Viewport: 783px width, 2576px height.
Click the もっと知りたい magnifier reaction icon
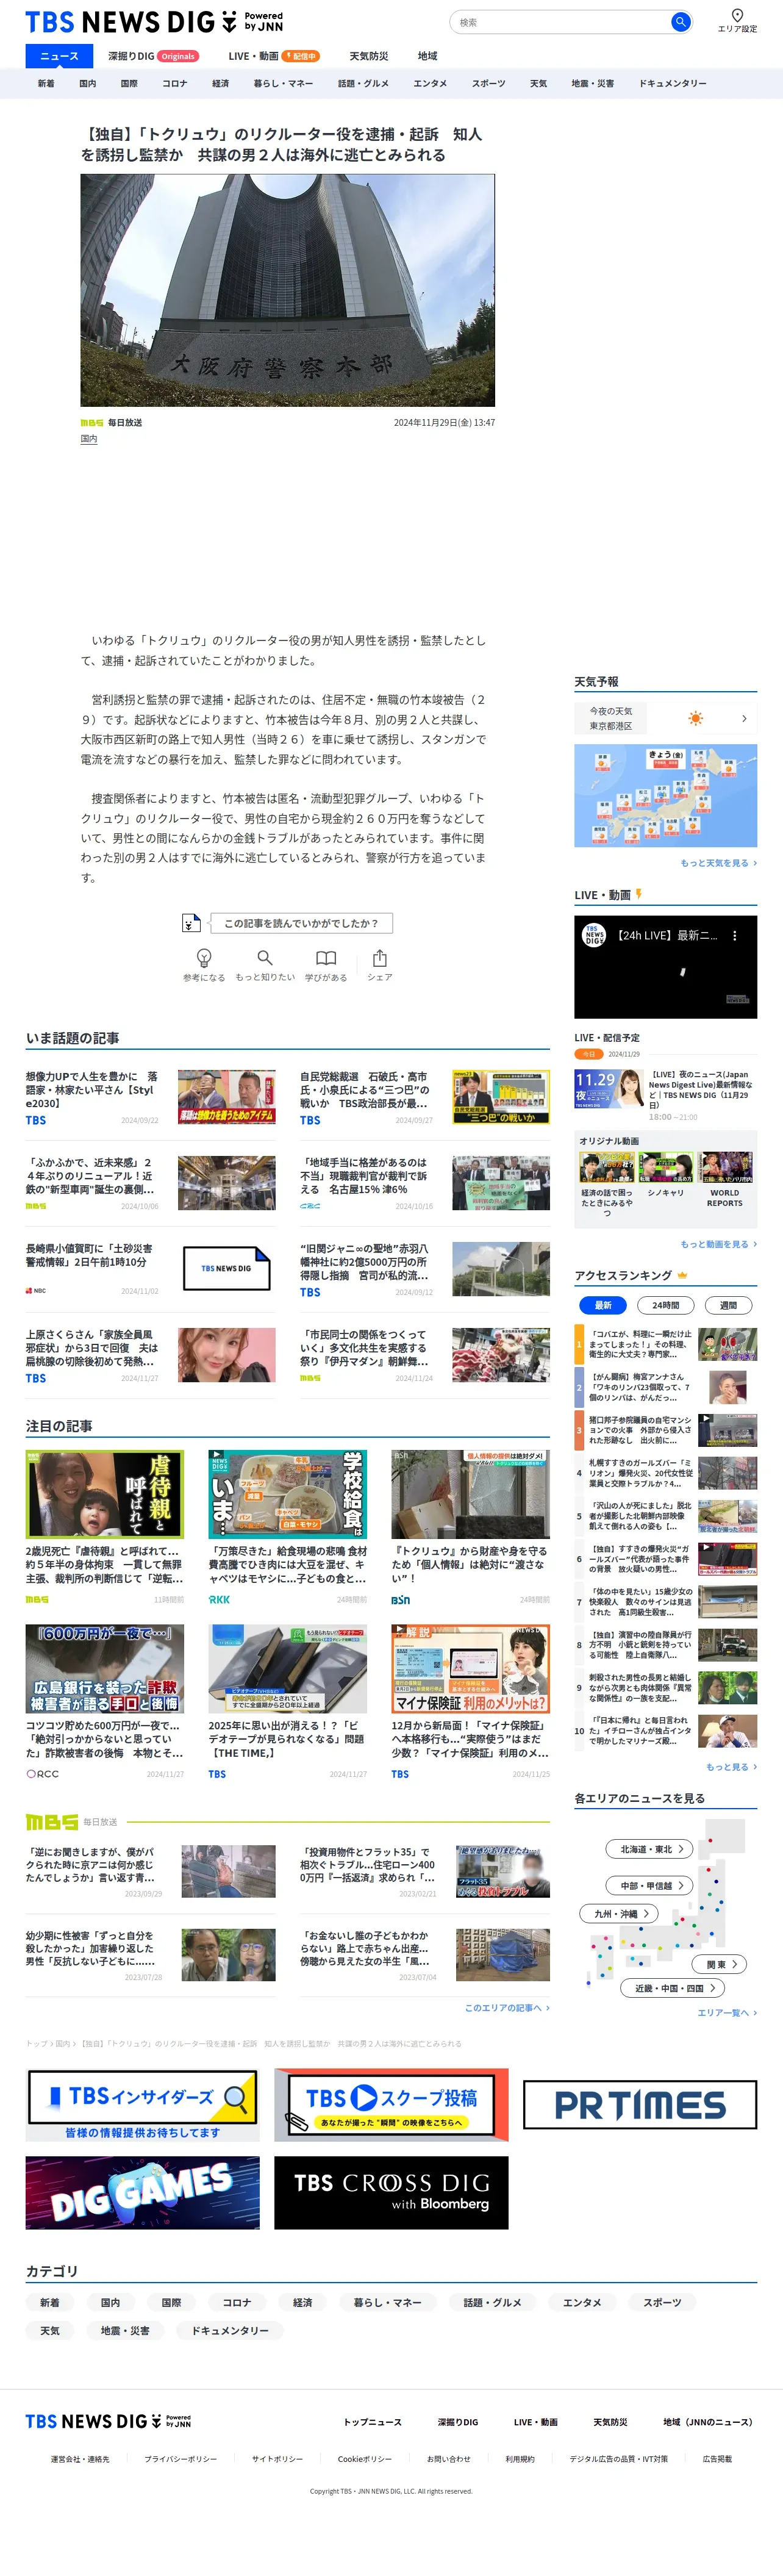tap(265, 957)
